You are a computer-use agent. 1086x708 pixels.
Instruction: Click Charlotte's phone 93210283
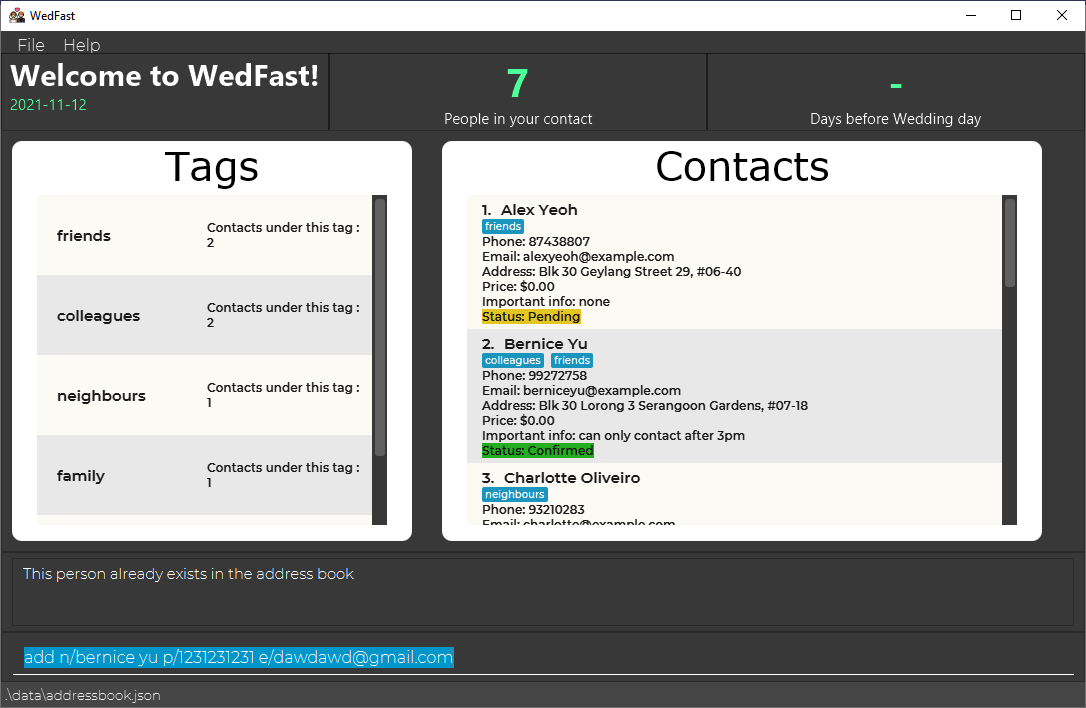coord(533,510)
